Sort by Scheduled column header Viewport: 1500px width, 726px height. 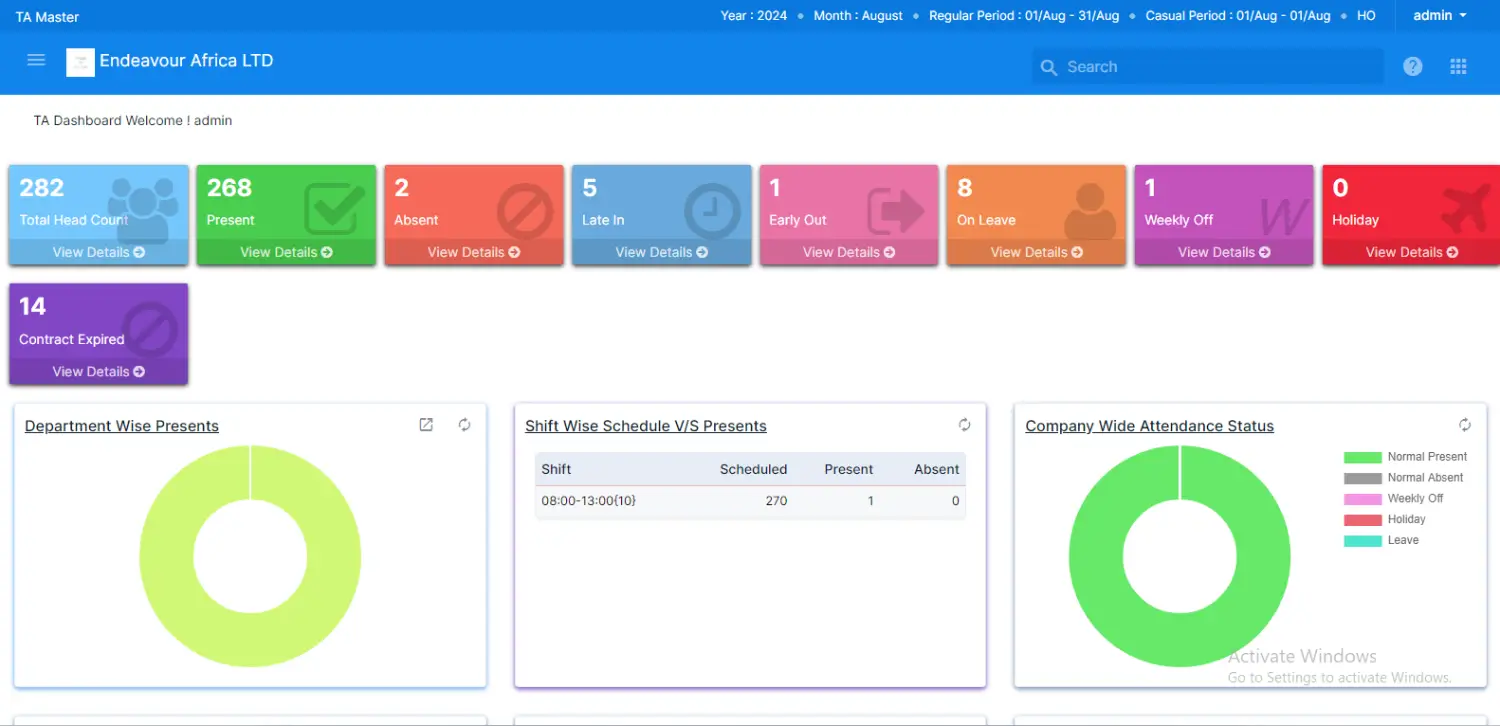coord(753,469)
